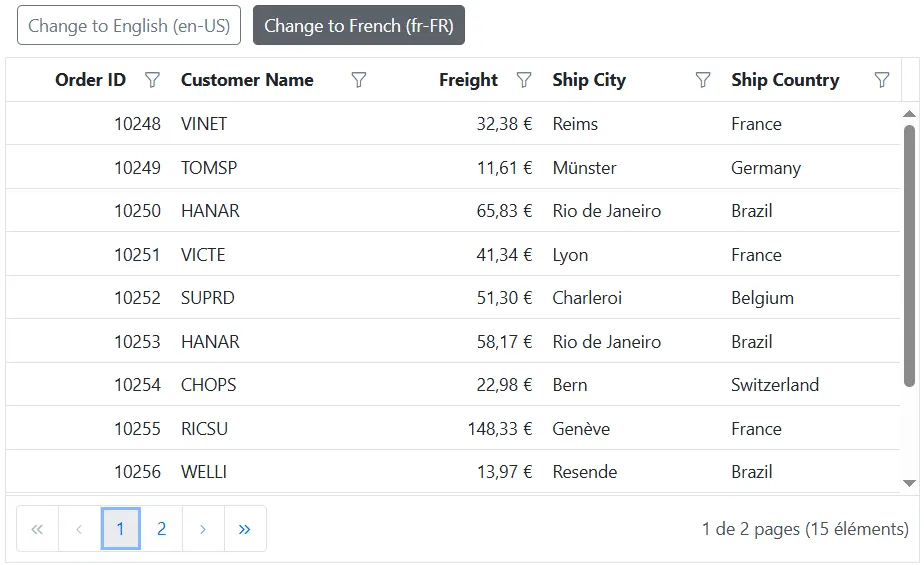Click the ship city Charleroi

(x=587, y=298)
